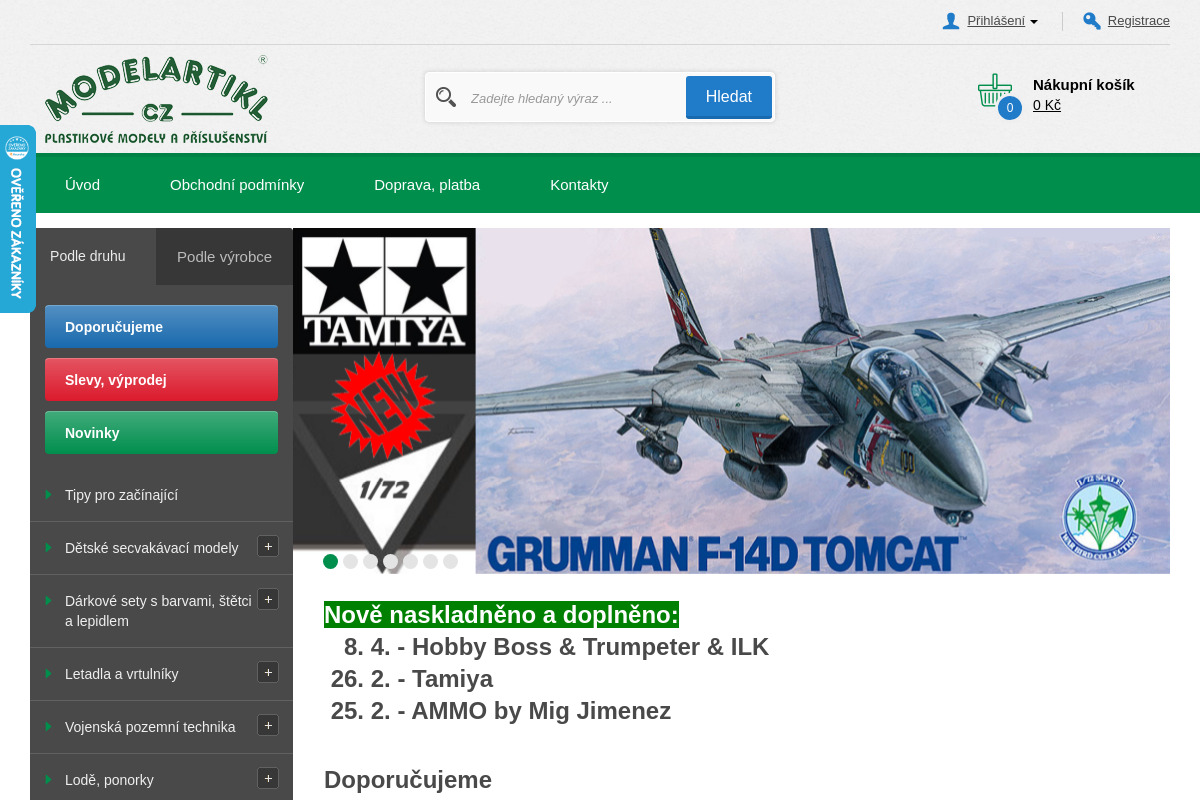Select the last carousel slide dot
Viewport: 1200px width, 800px height.
[450, 562]
